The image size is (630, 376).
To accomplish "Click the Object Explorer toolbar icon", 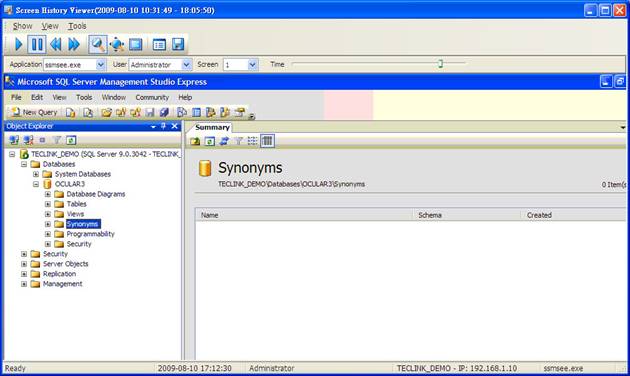I will [x=211, y=113].
